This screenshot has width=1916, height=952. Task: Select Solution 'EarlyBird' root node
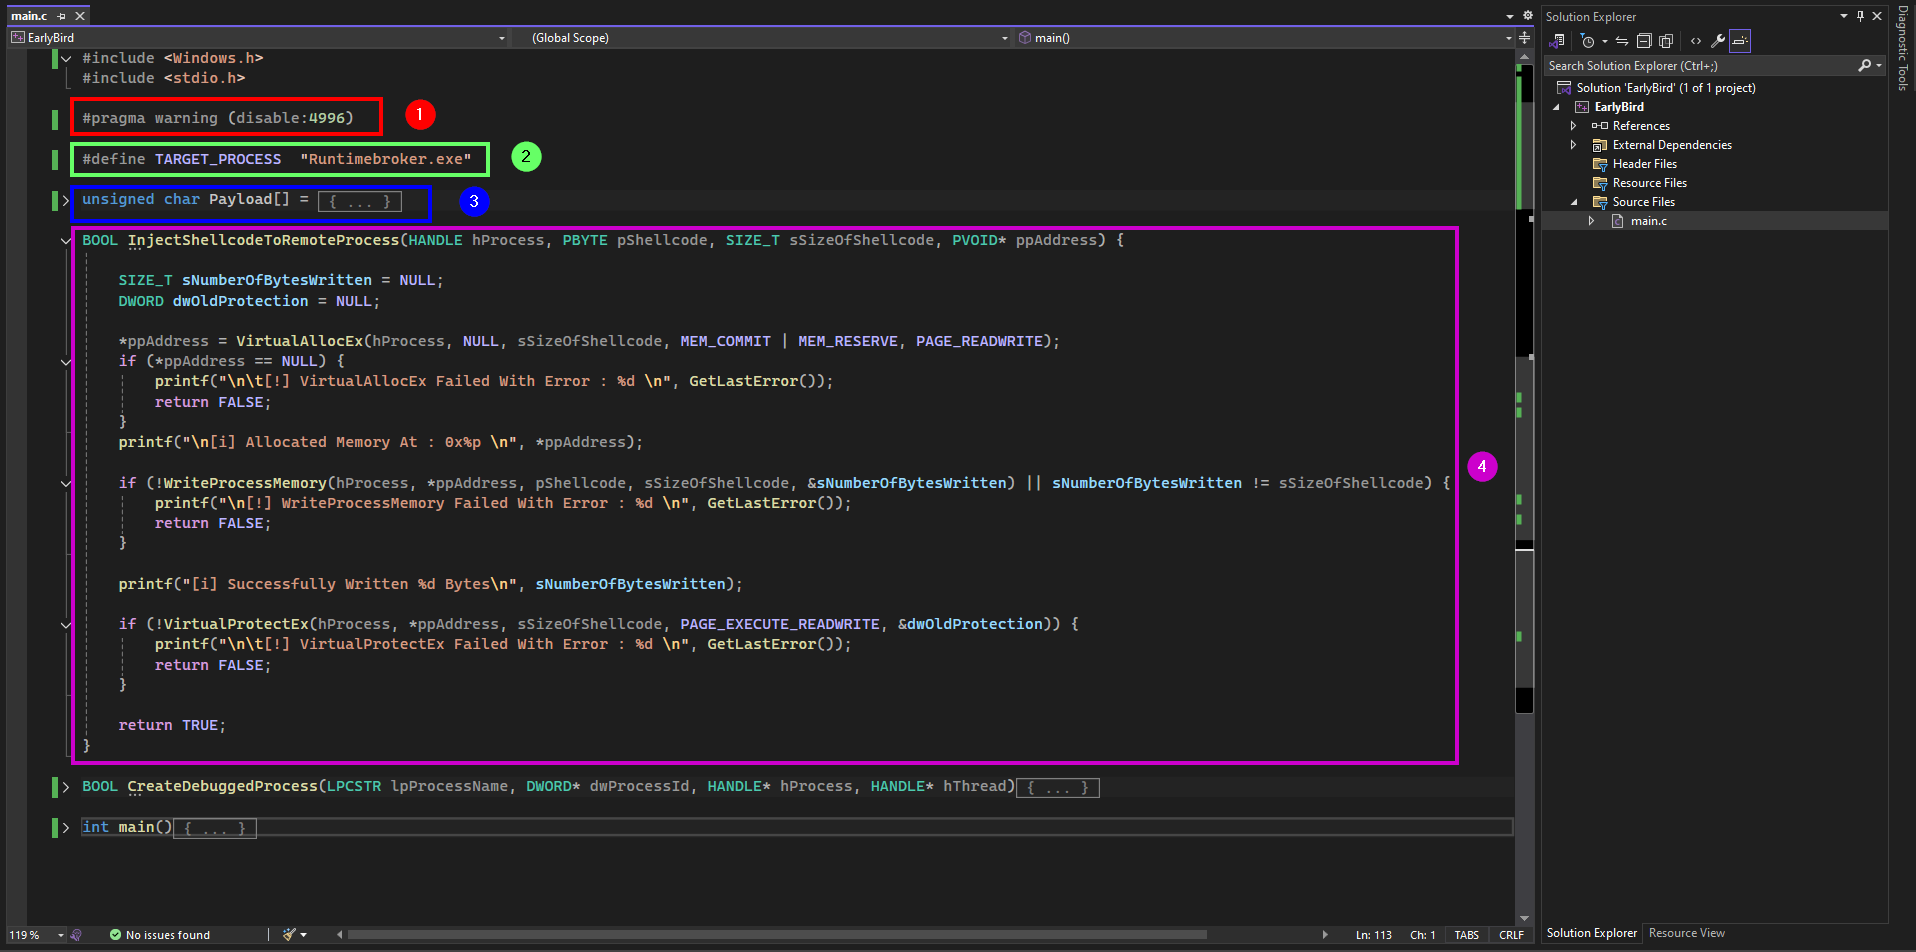click(1665, 88)
